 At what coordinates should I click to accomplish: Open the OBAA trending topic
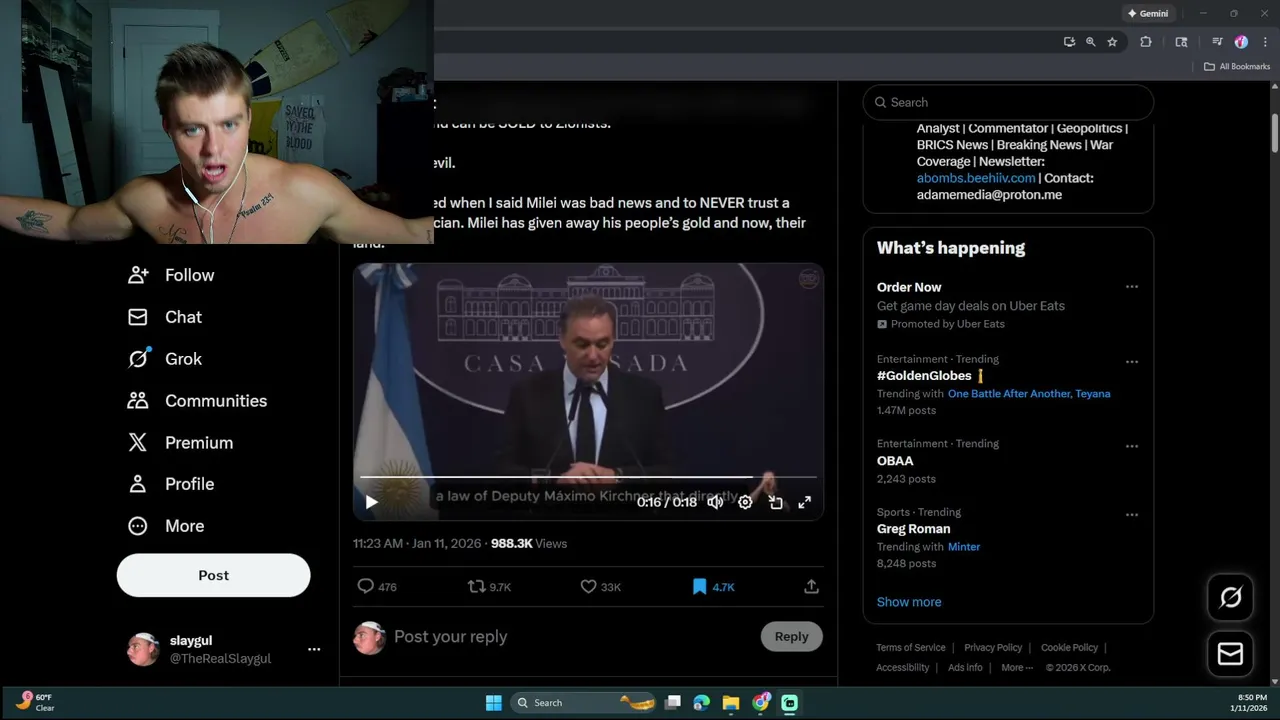895,461
